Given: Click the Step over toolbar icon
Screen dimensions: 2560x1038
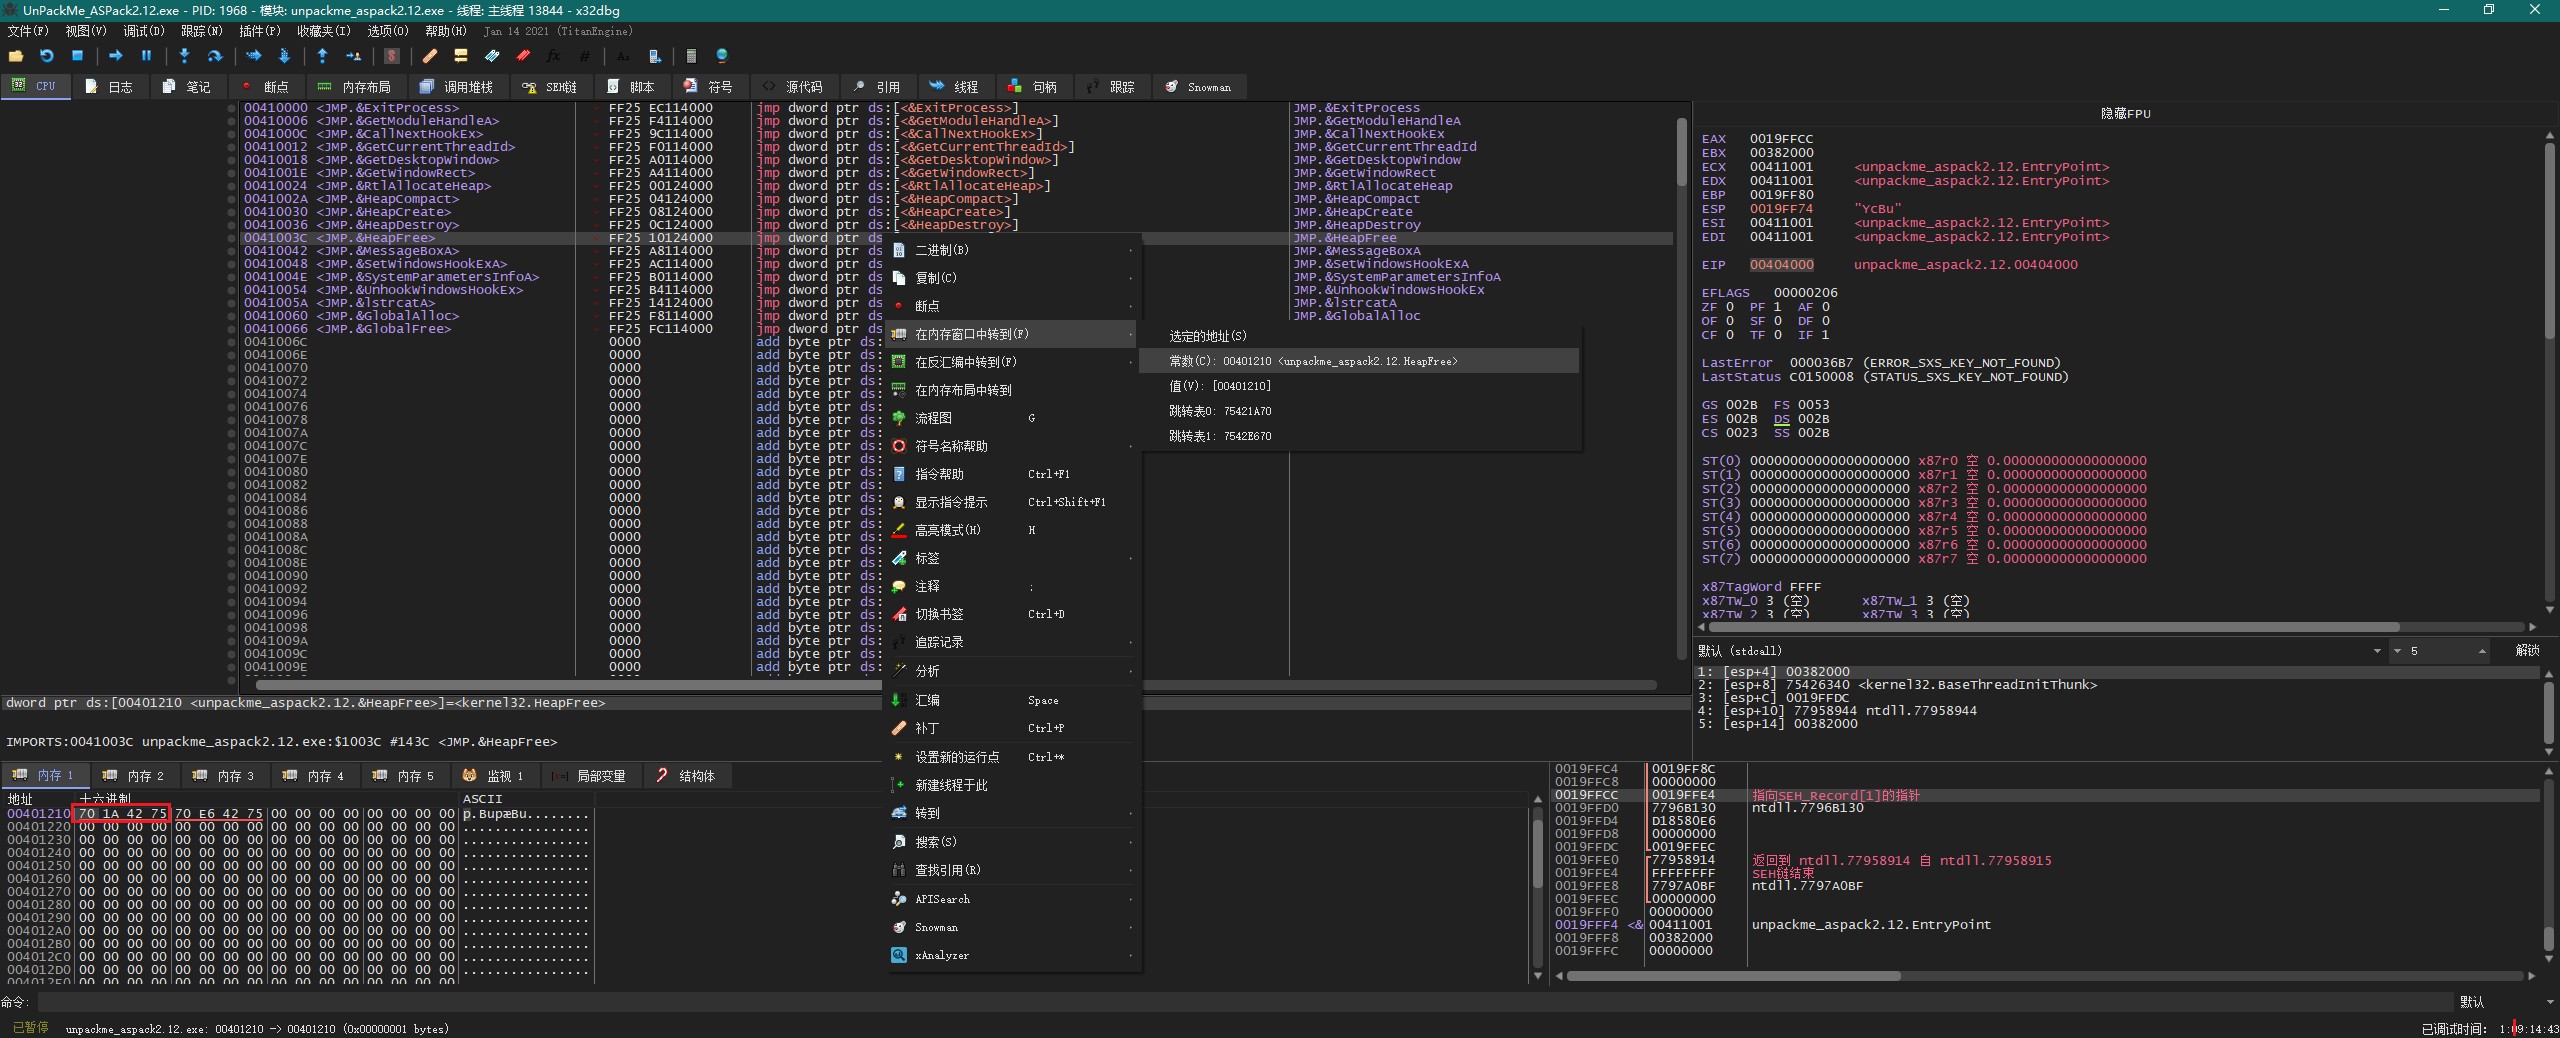Looking at the screenshot, I should pos(214,56).
